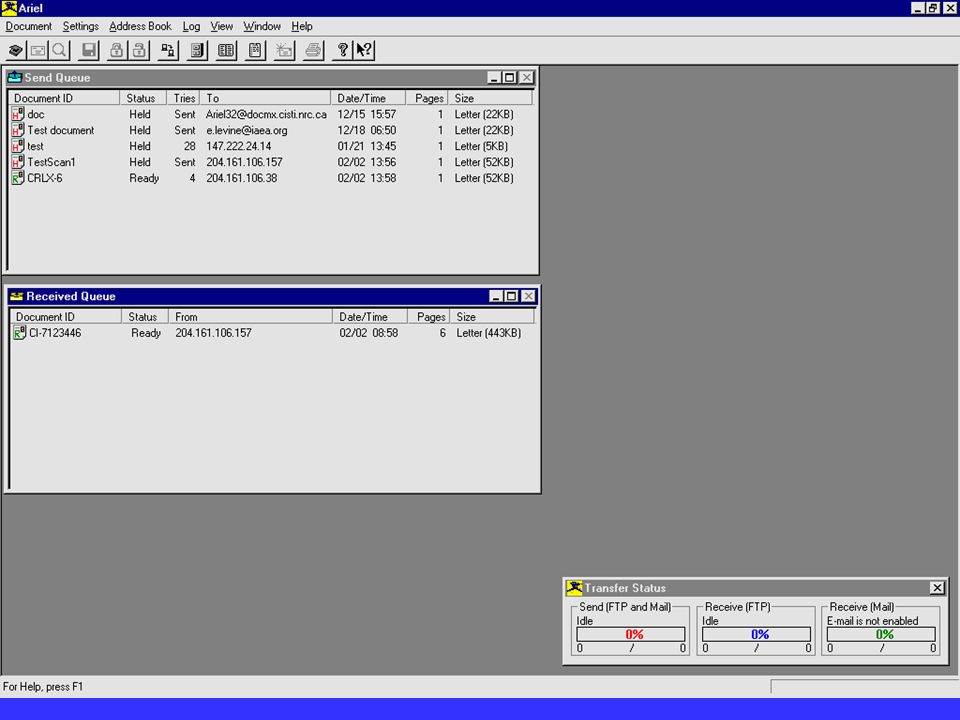Click the tries value '28'
The height and width of the screenshot is (720, 960).
[x=190, y=146]
